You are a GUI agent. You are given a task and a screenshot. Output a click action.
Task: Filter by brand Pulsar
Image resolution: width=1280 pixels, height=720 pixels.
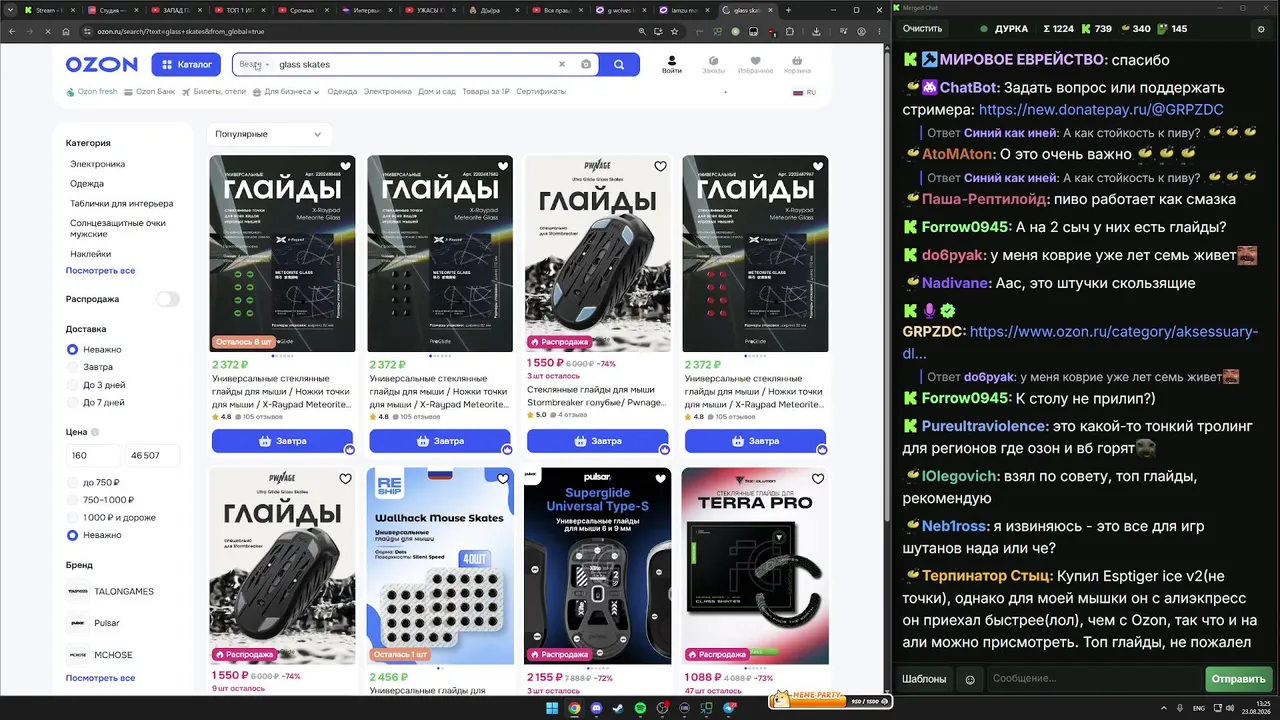93,623
